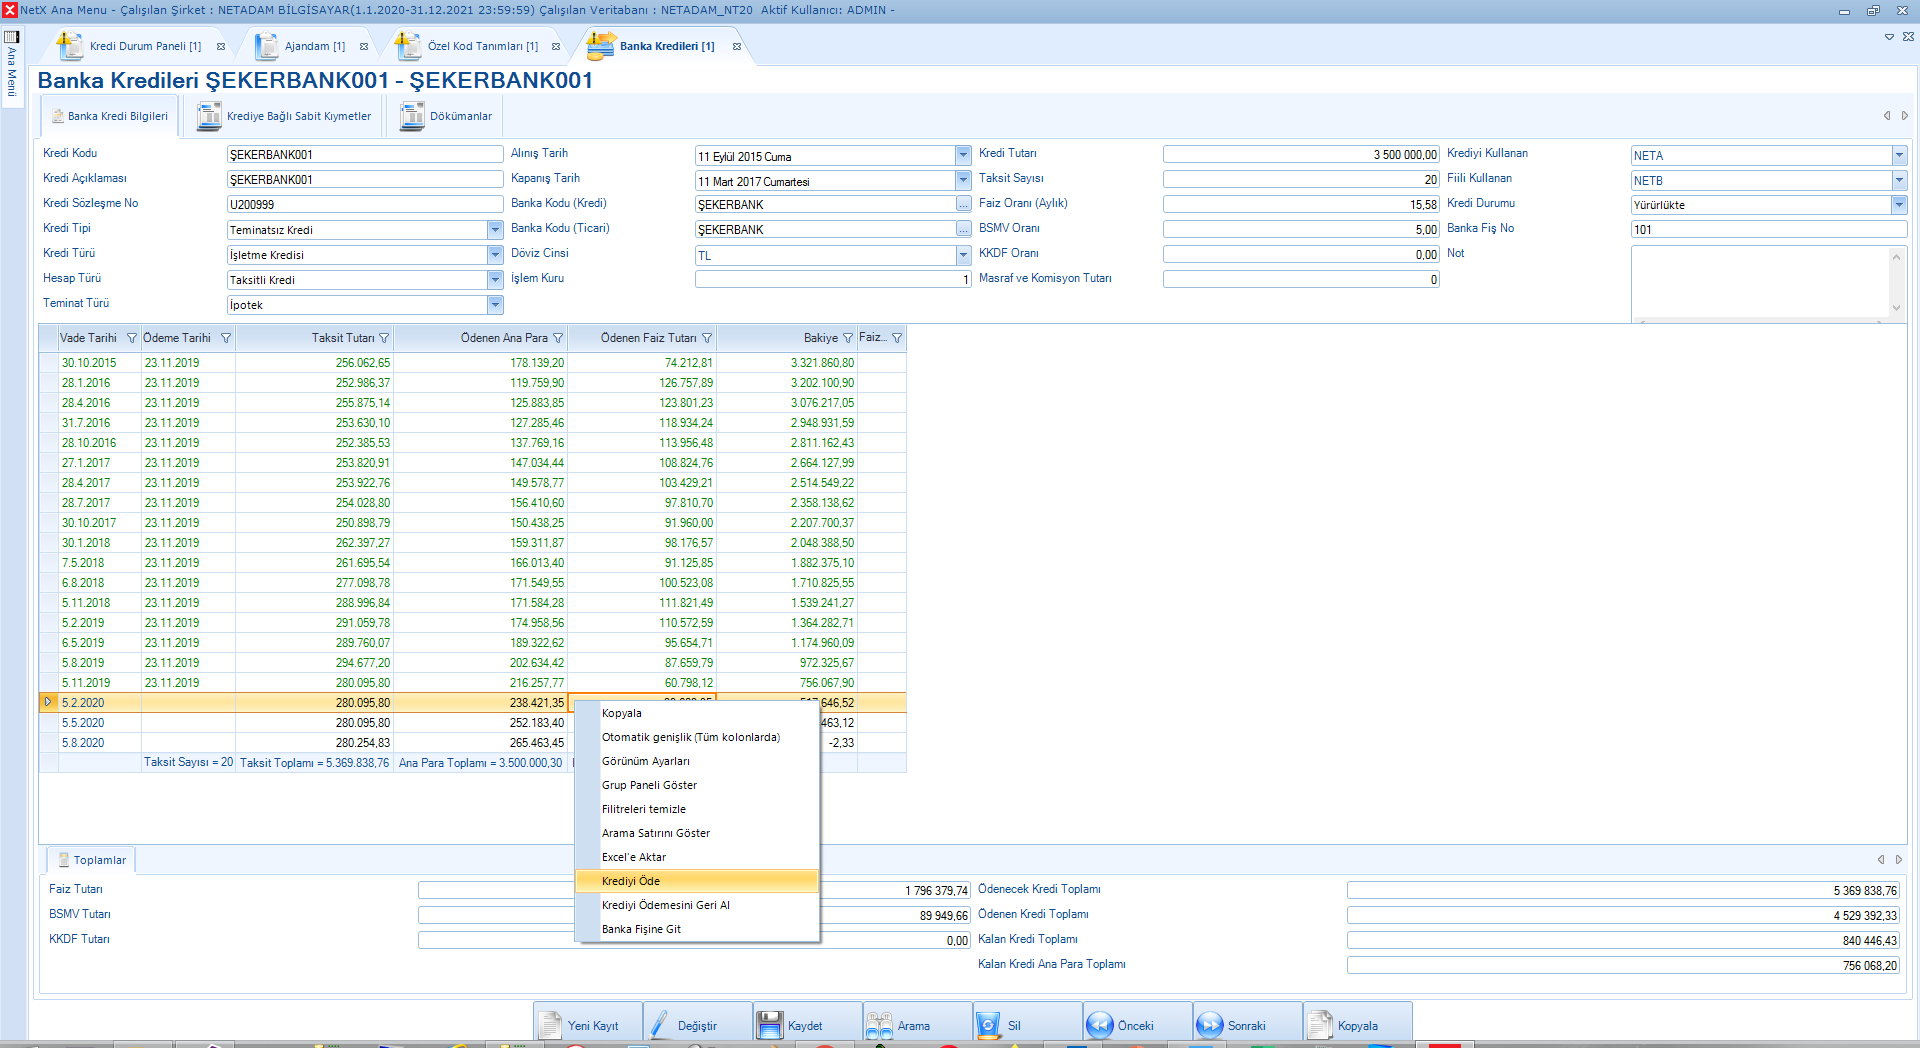Click the Banka Fiş No field

coord(1769,229)
